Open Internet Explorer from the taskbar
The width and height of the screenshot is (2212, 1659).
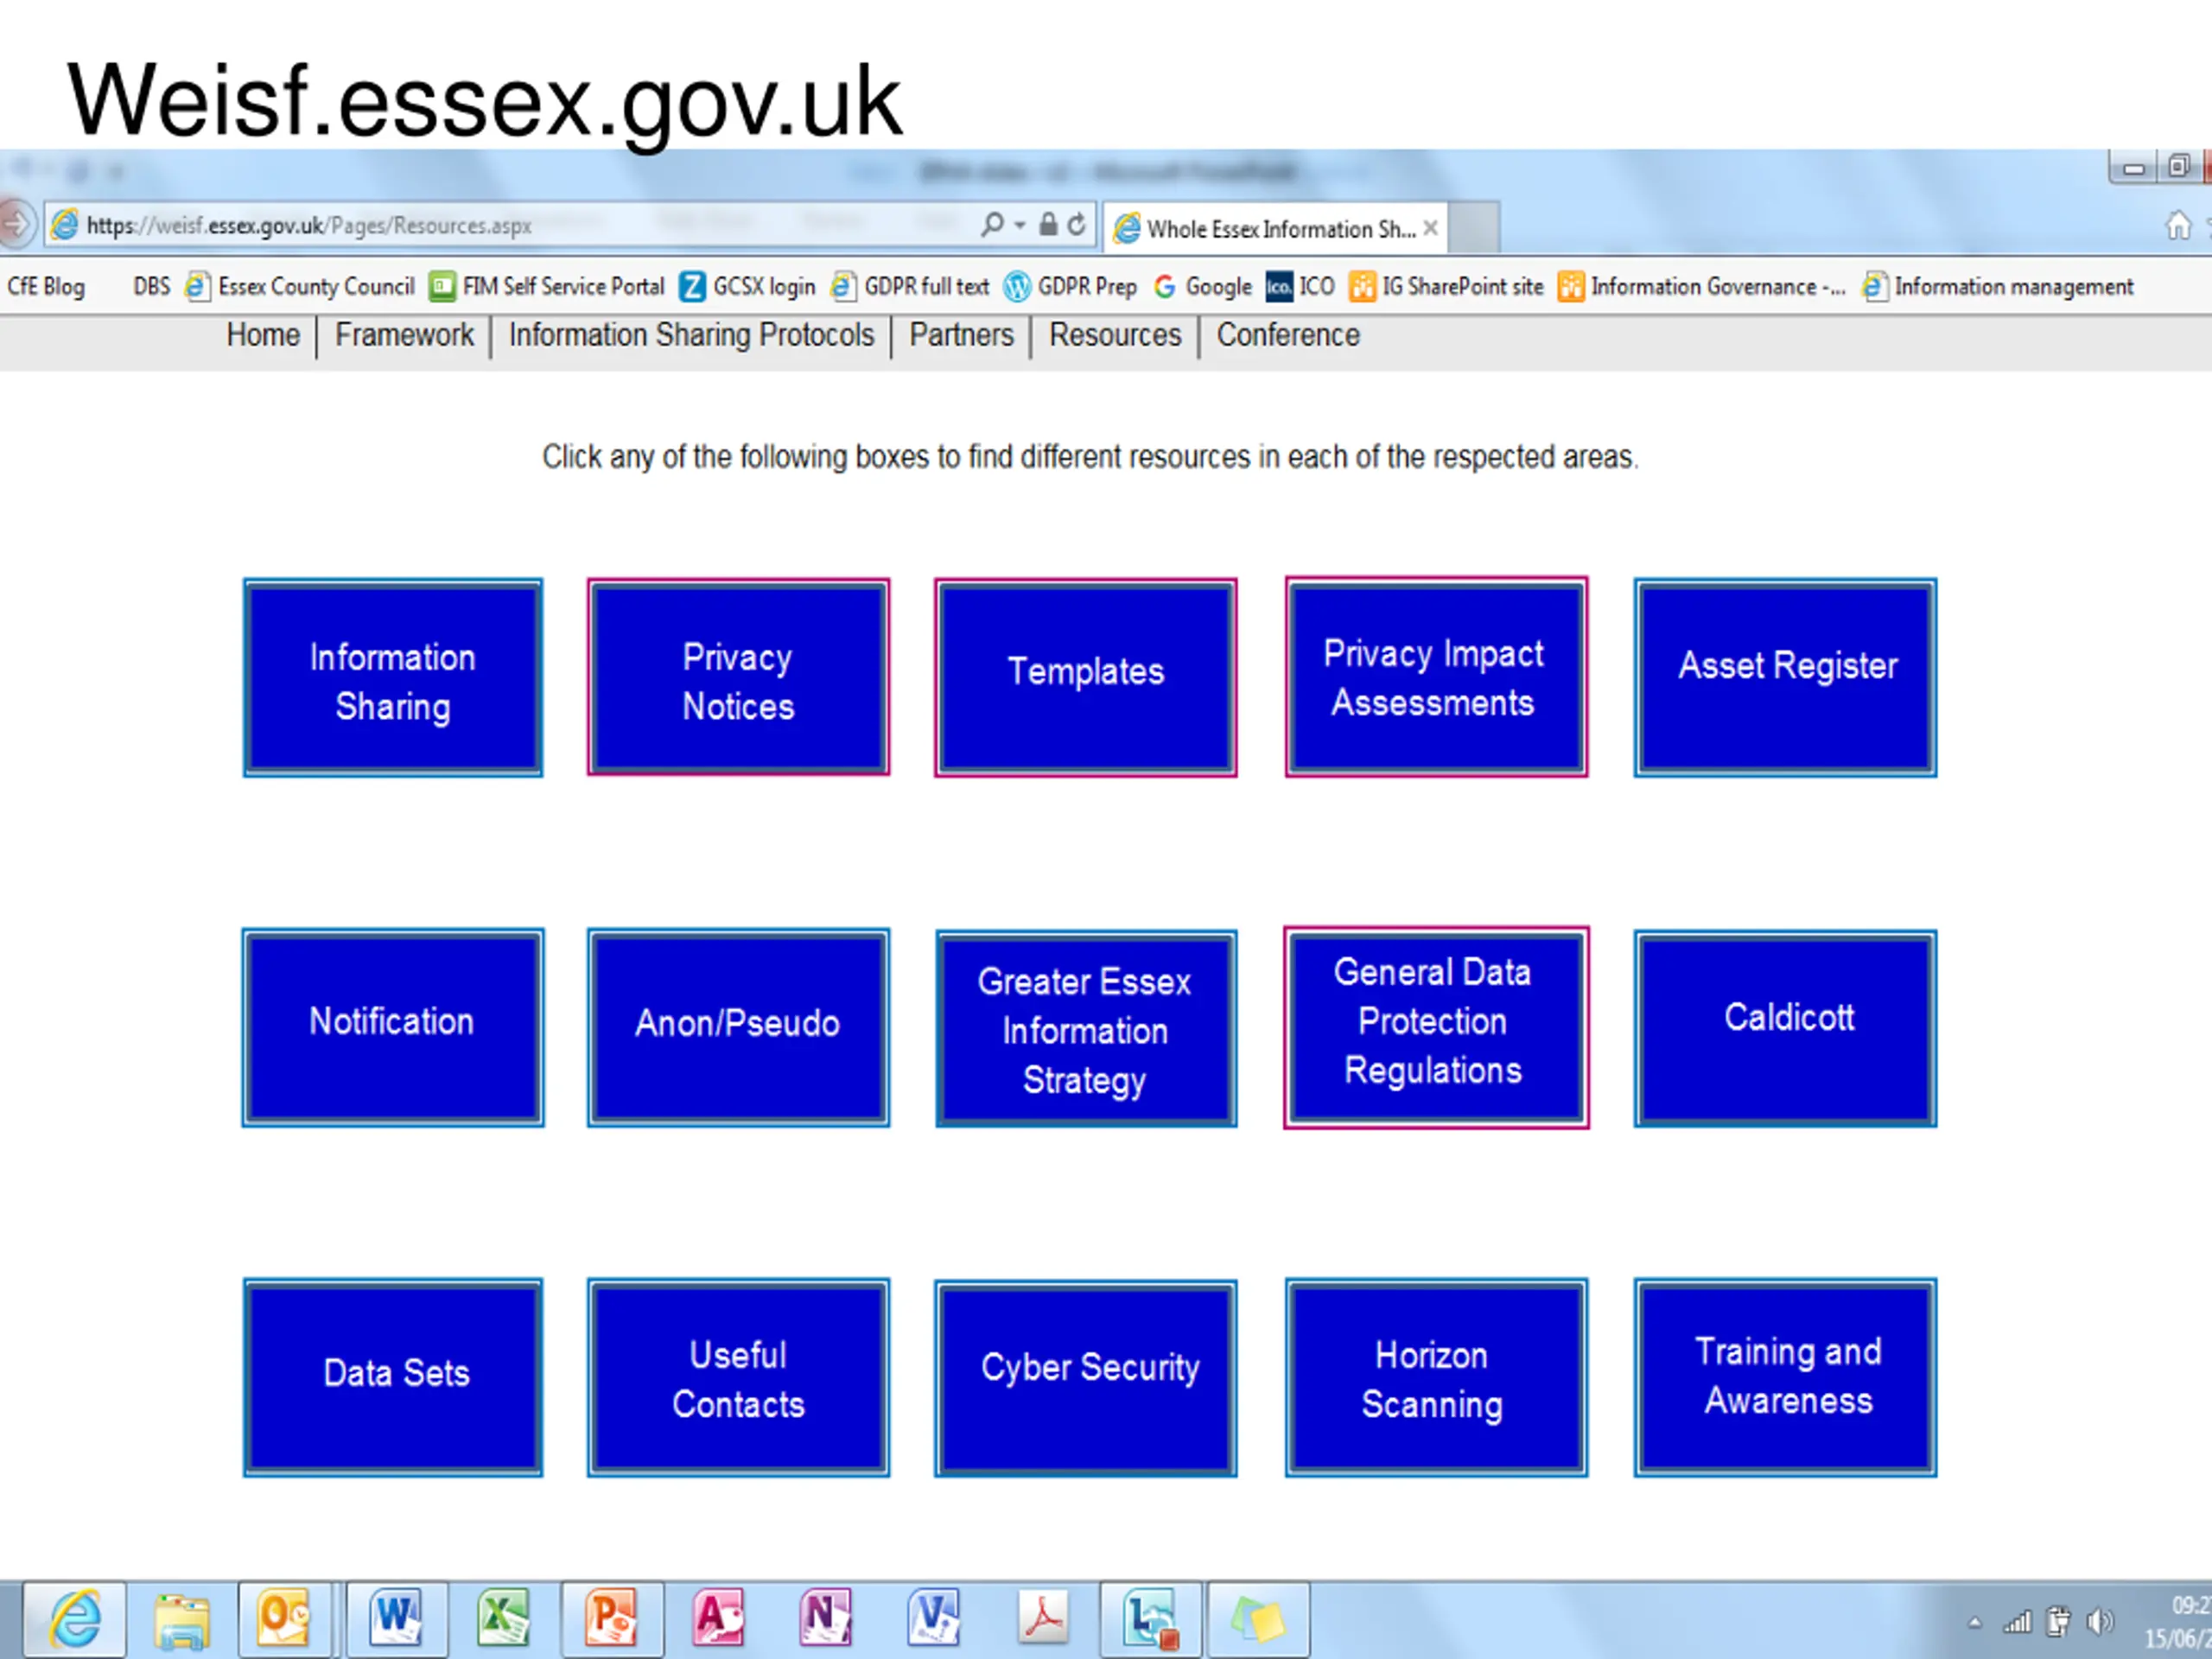pyautogui.click(x=75, y=1618)
